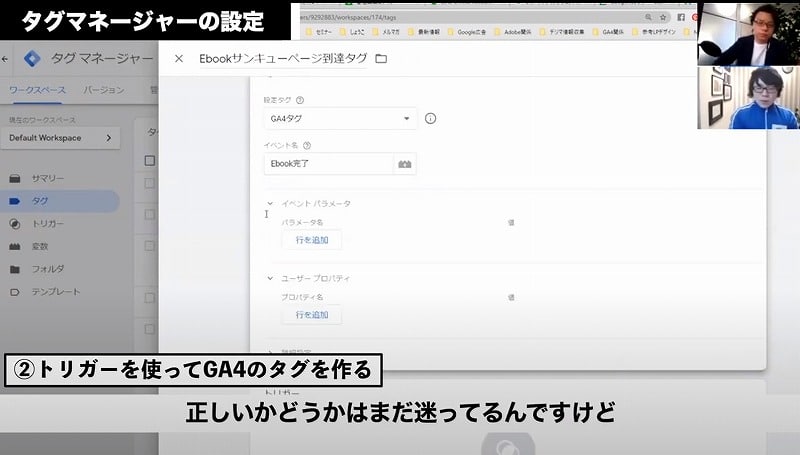800x455 pixels.
Task: Open help icon beside 設定タグ label
Action: (x=300, y=100)
